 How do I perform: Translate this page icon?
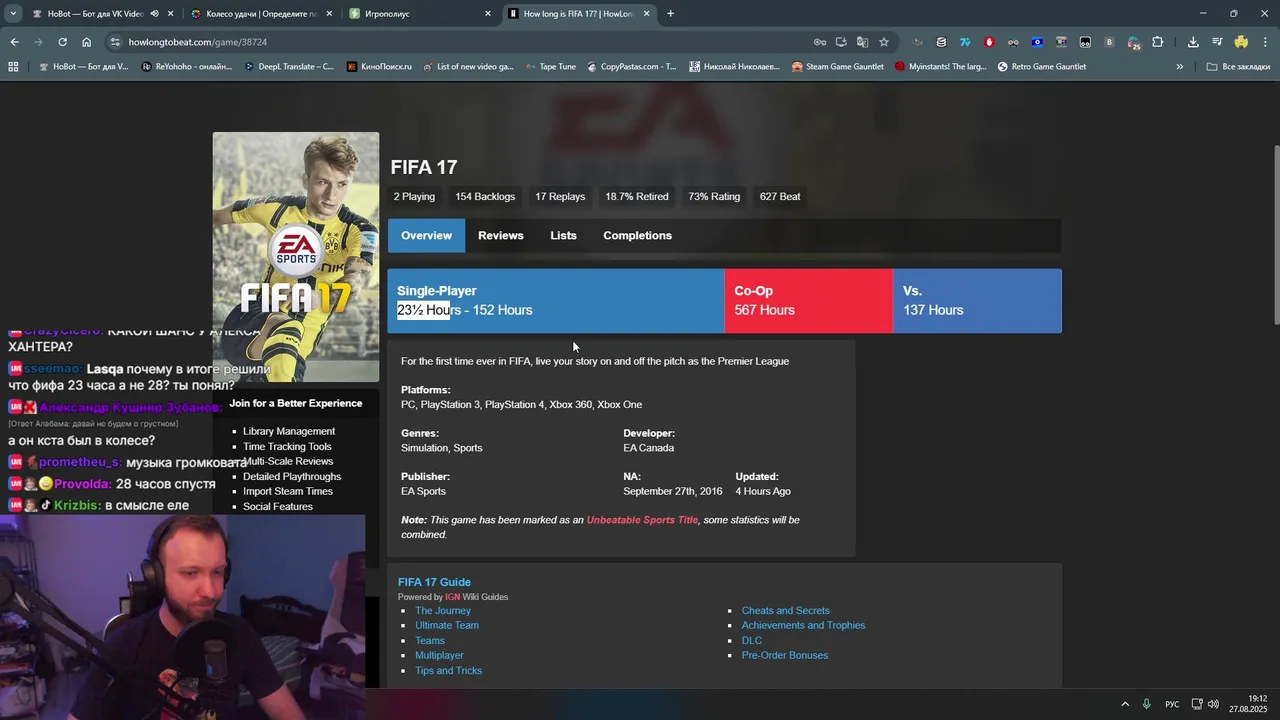[862, 42]
